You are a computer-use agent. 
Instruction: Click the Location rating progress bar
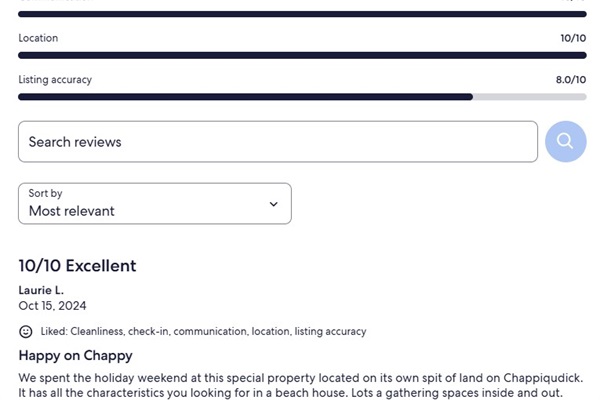302,55
